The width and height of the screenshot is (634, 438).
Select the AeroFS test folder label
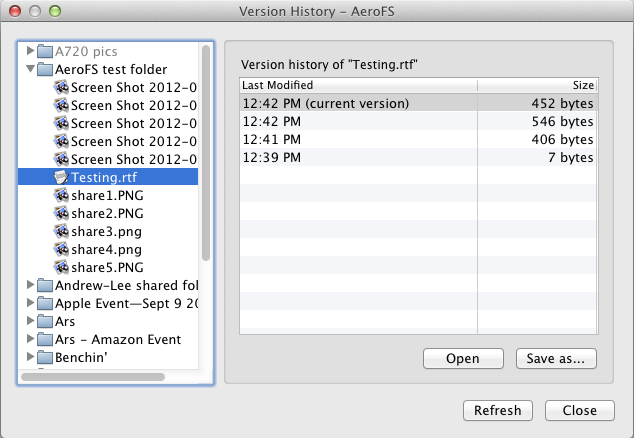click(x=111, y=69)
